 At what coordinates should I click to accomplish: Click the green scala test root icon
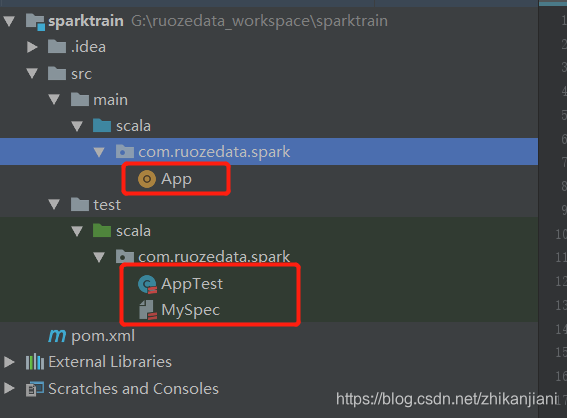point(102,230)
